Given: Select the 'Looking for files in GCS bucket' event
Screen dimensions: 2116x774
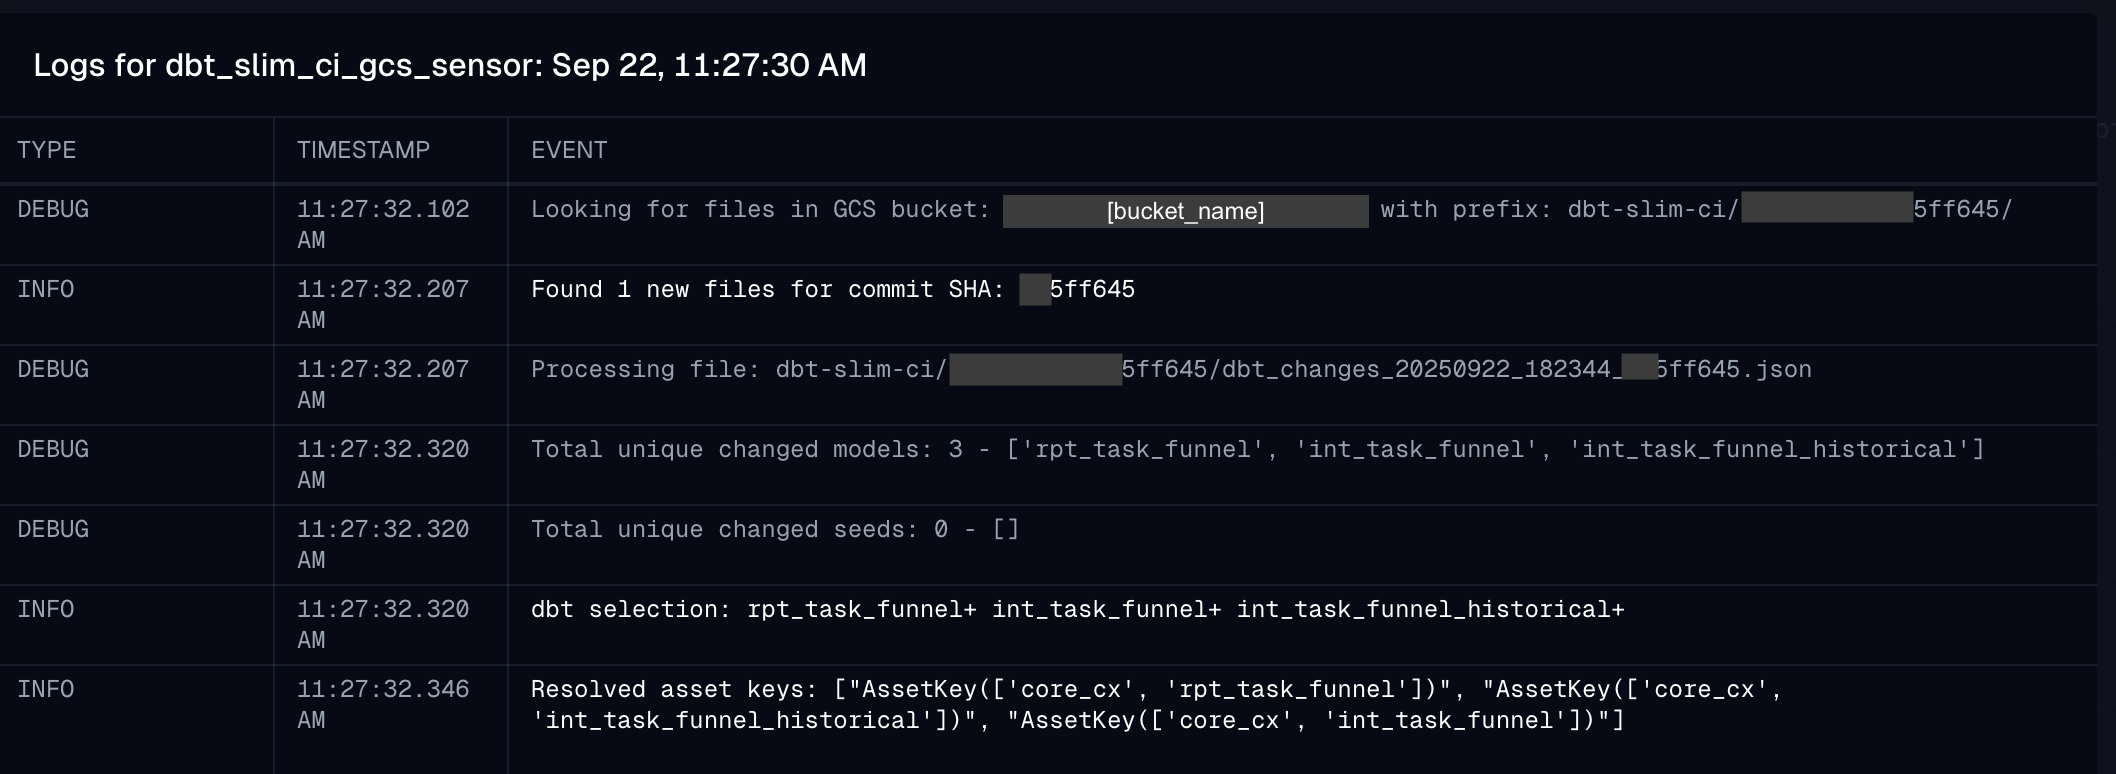Looking at the screenshot, I should (1271, 210).
